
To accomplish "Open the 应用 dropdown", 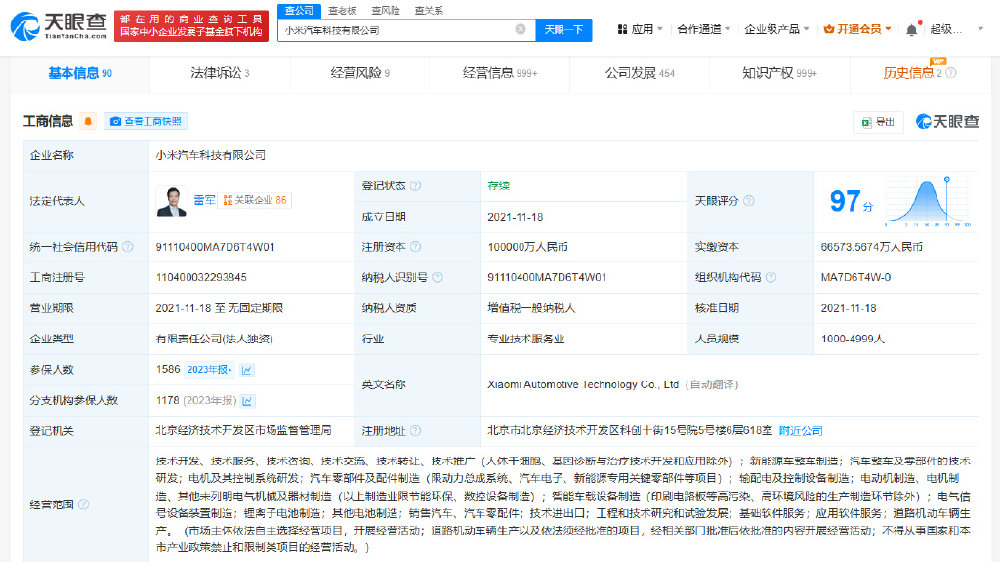I will pos(640,29).
